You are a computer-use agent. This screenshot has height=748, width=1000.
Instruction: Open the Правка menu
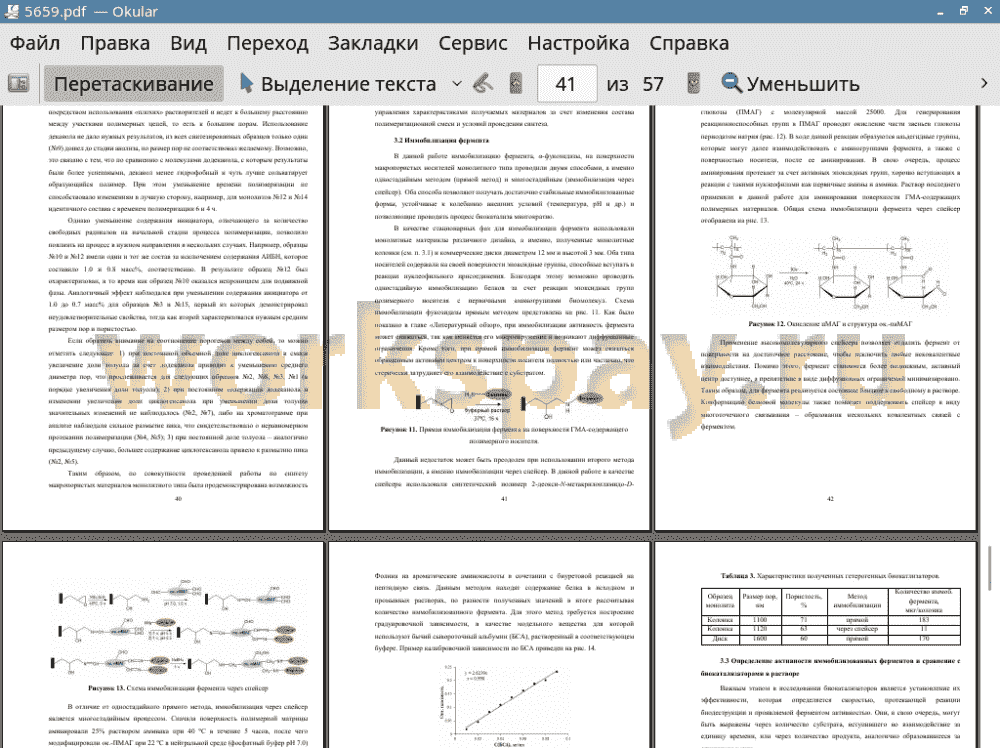pos(115,43)
